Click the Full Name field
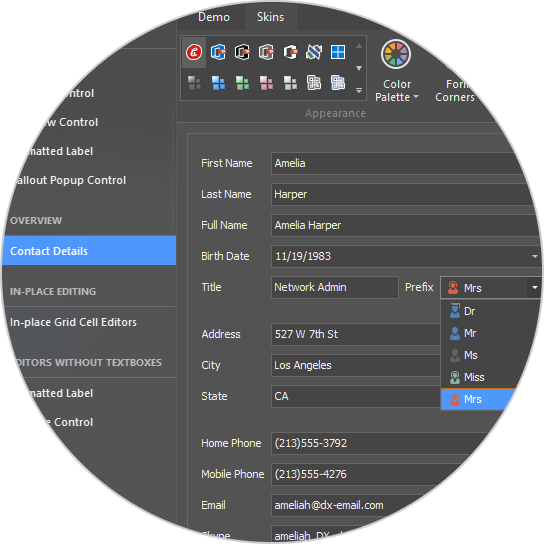 tap(405, 225)
